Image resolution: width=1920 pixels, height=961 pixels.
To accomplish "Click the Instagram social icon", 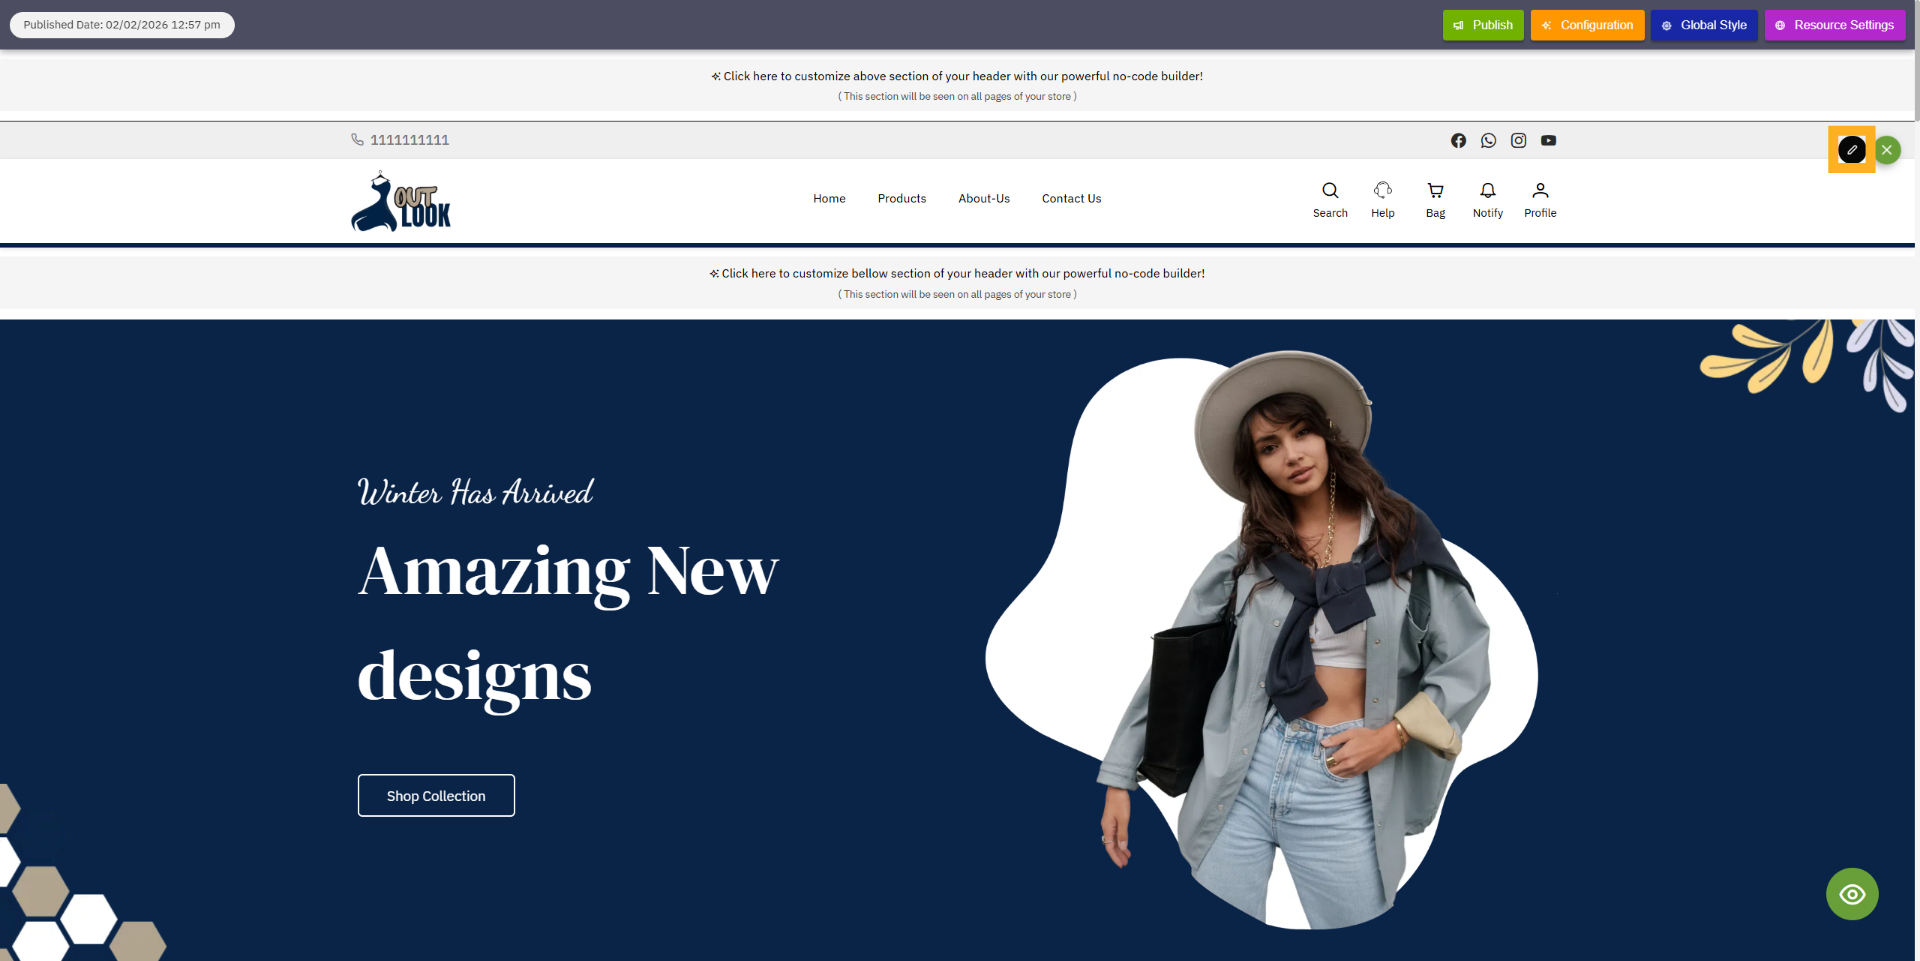I will coord(1518,140).
